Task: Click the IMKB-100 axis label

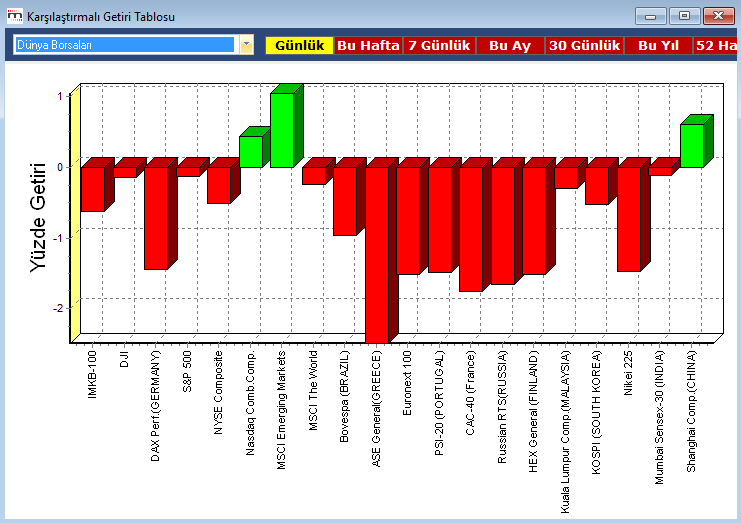Action: [92, 374]
